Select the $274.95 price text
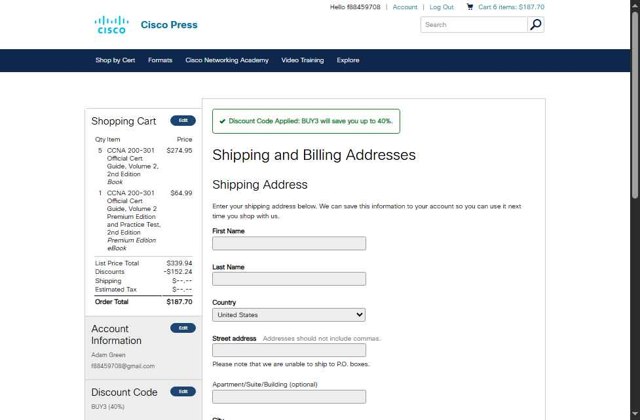The image size is (640, 420). [x=179, y=151]
